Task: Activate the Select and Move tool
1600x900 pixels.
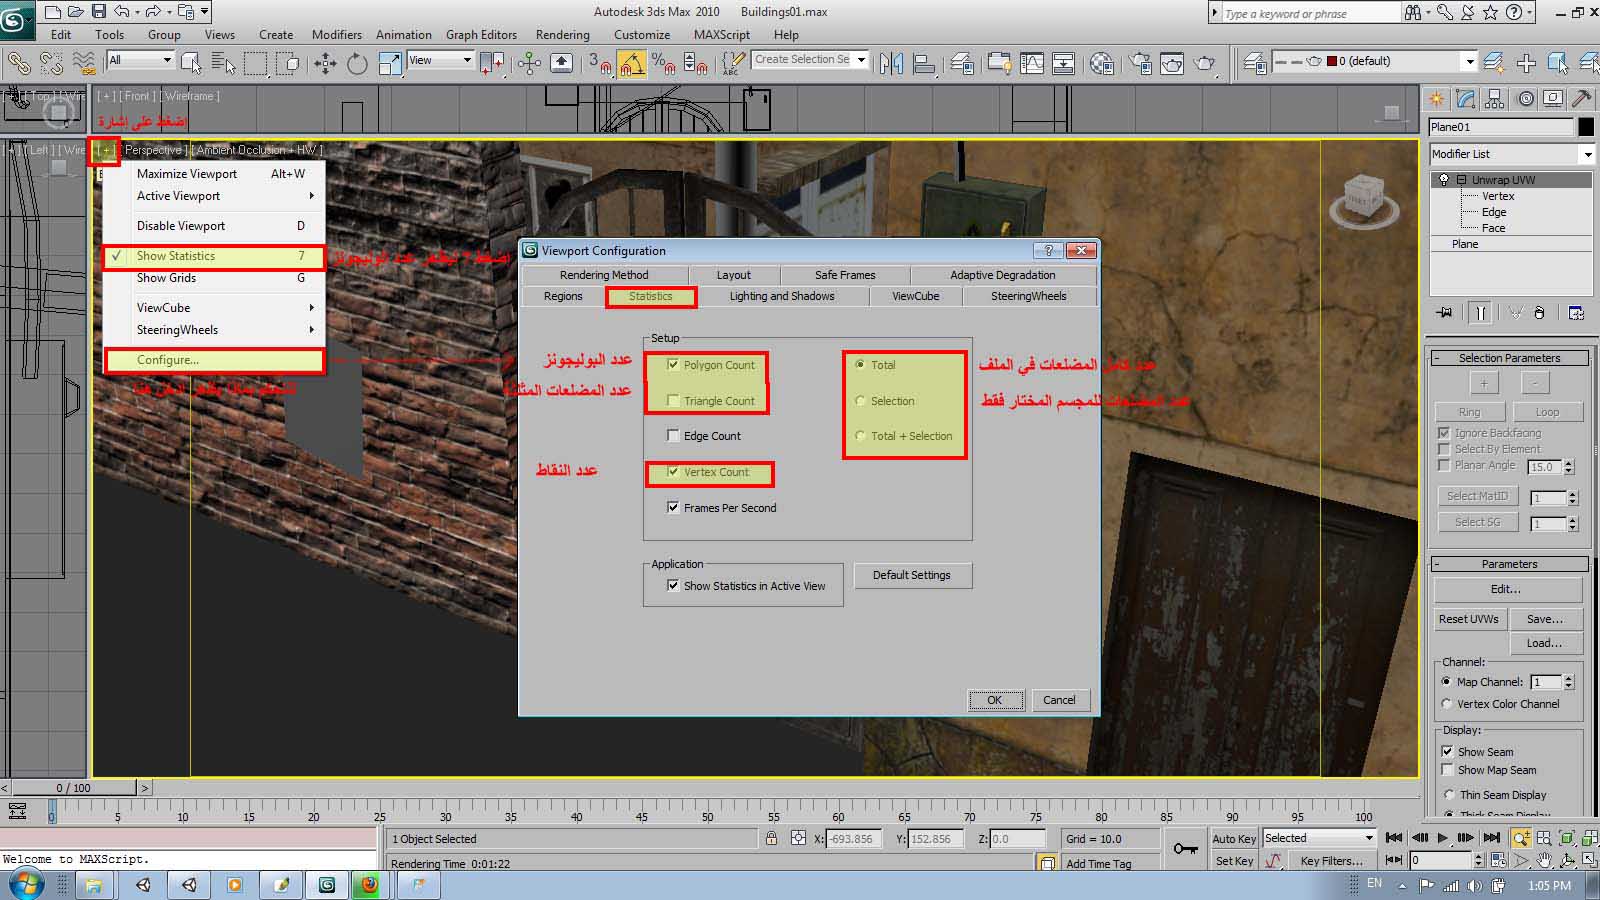Action: tap(325, 63)
